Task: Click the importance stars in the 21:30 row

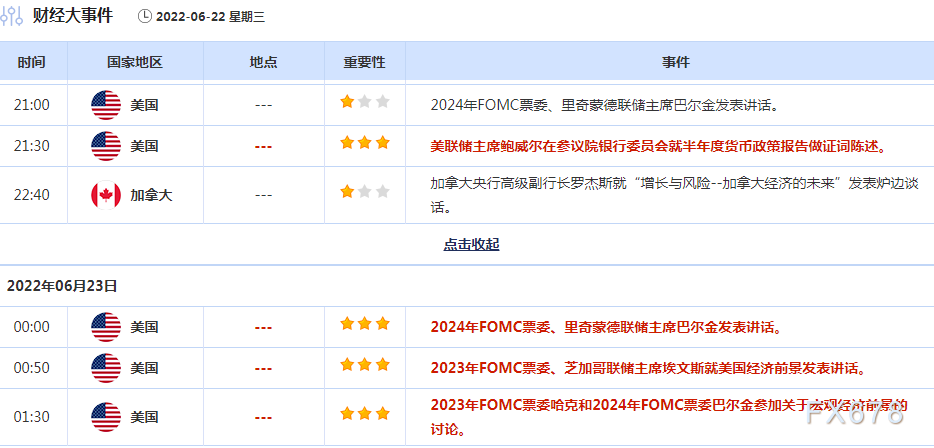Action: [x=364, y=143]
